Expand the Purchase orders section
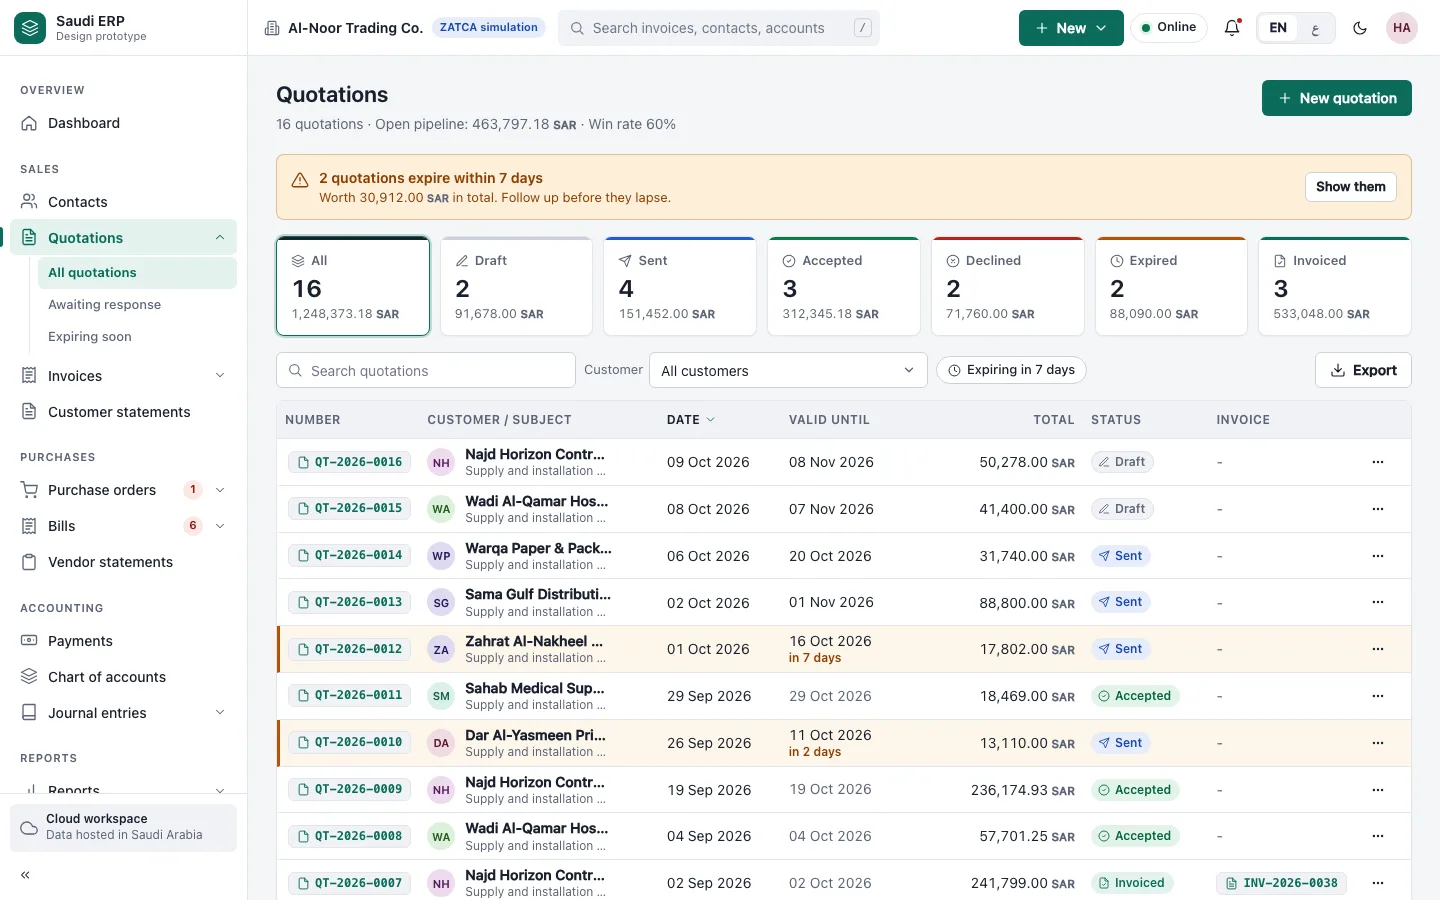 coord(220,490)
